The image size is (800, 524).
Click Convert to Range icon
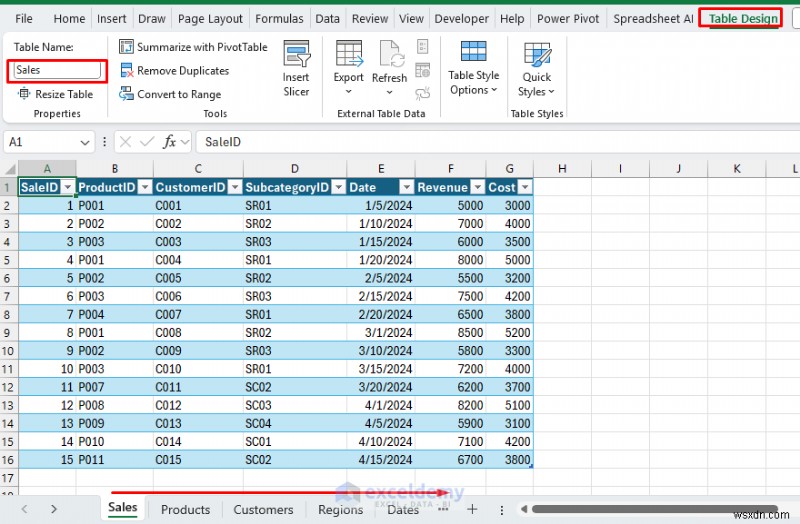click(126, 94)
